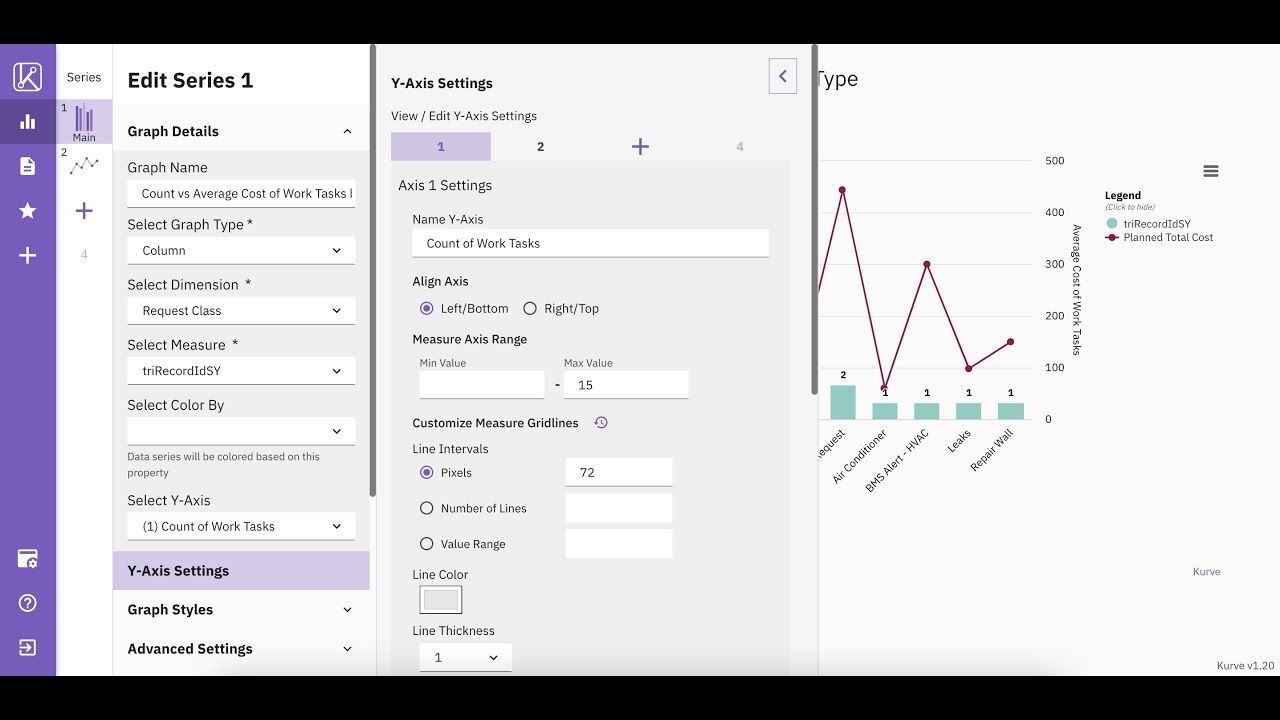Click the Kurve logo icon
Viewport: 1280px width, 720px height.
pos(28,76)
